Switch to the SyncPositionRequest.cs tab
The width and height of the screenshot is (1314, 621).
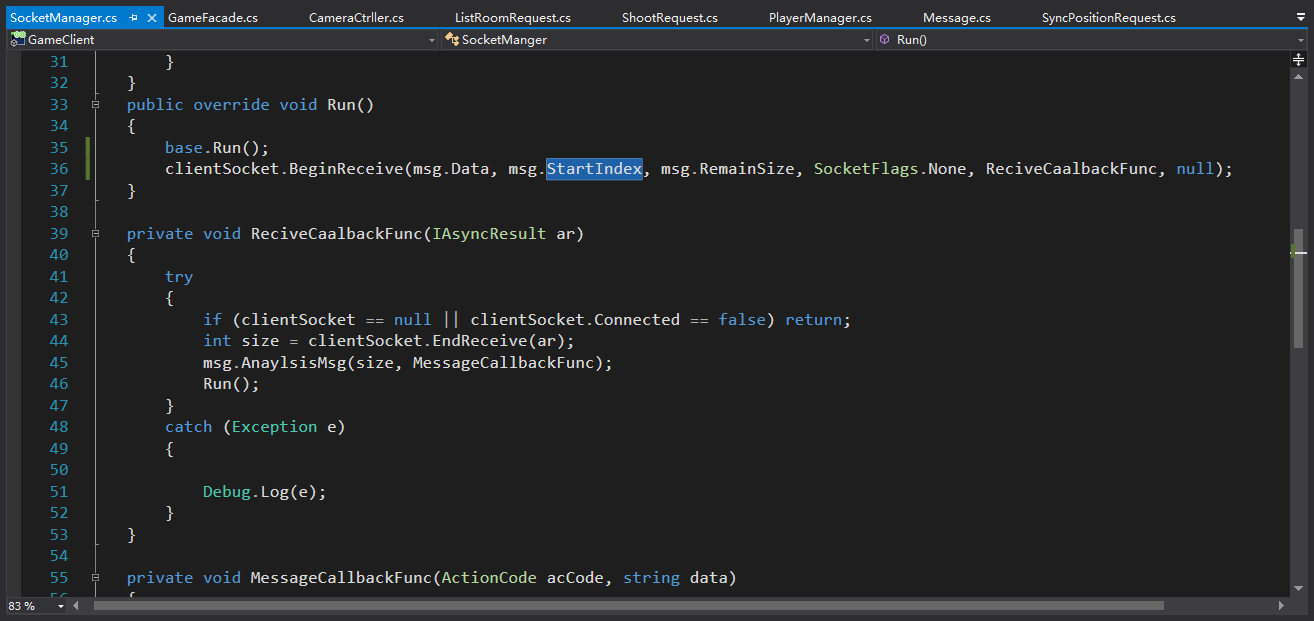(x=1109, y=18)
